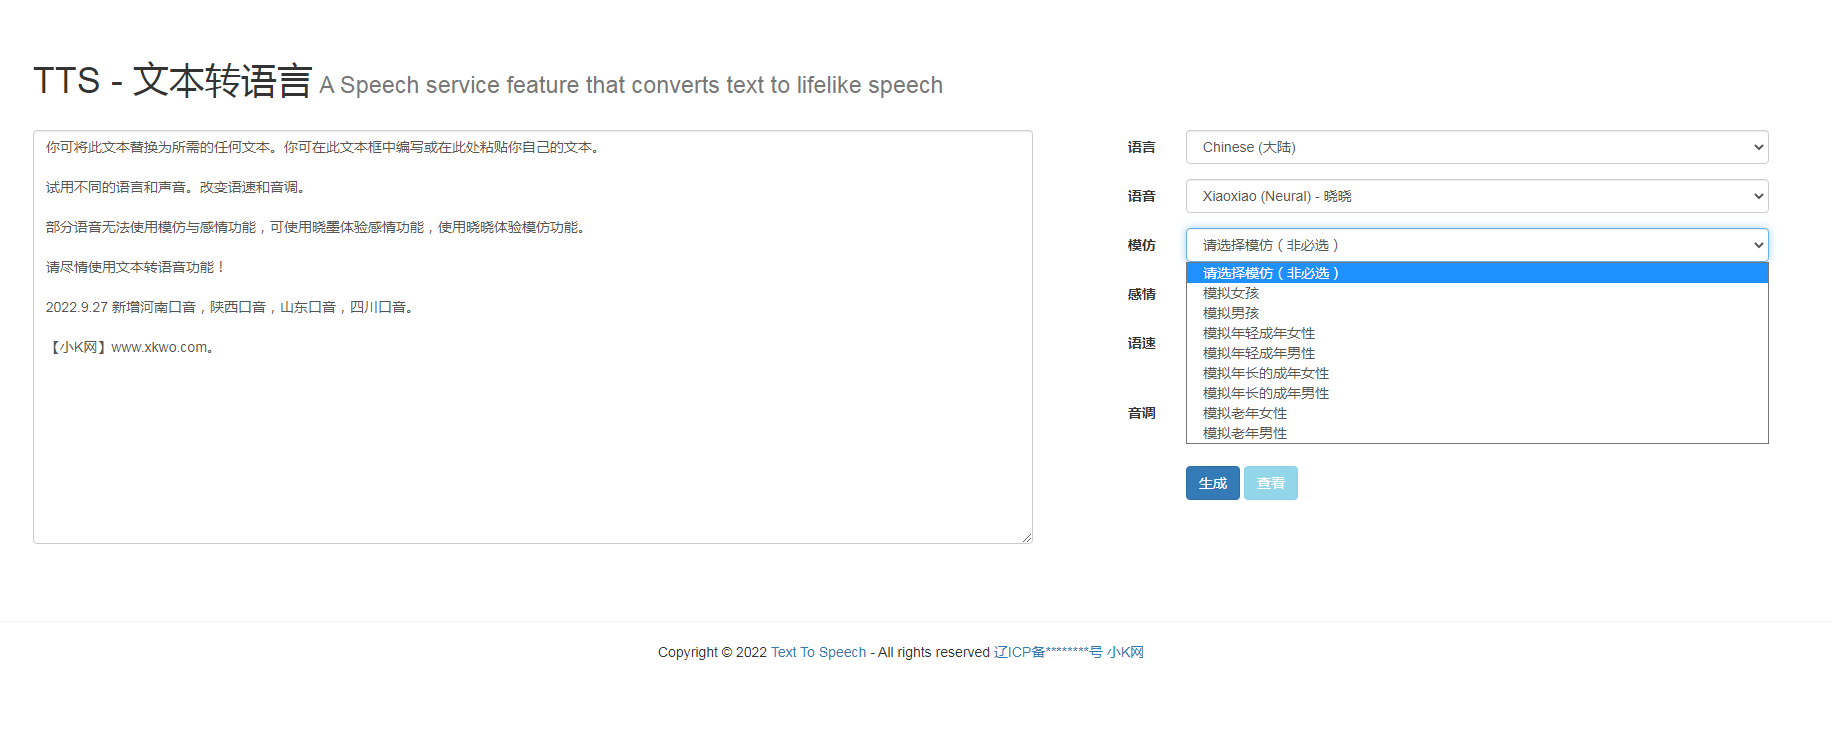Pick 模拟年轻成年女性 imitation option
The image size is (1832, 755).
tap(1259, 333)
